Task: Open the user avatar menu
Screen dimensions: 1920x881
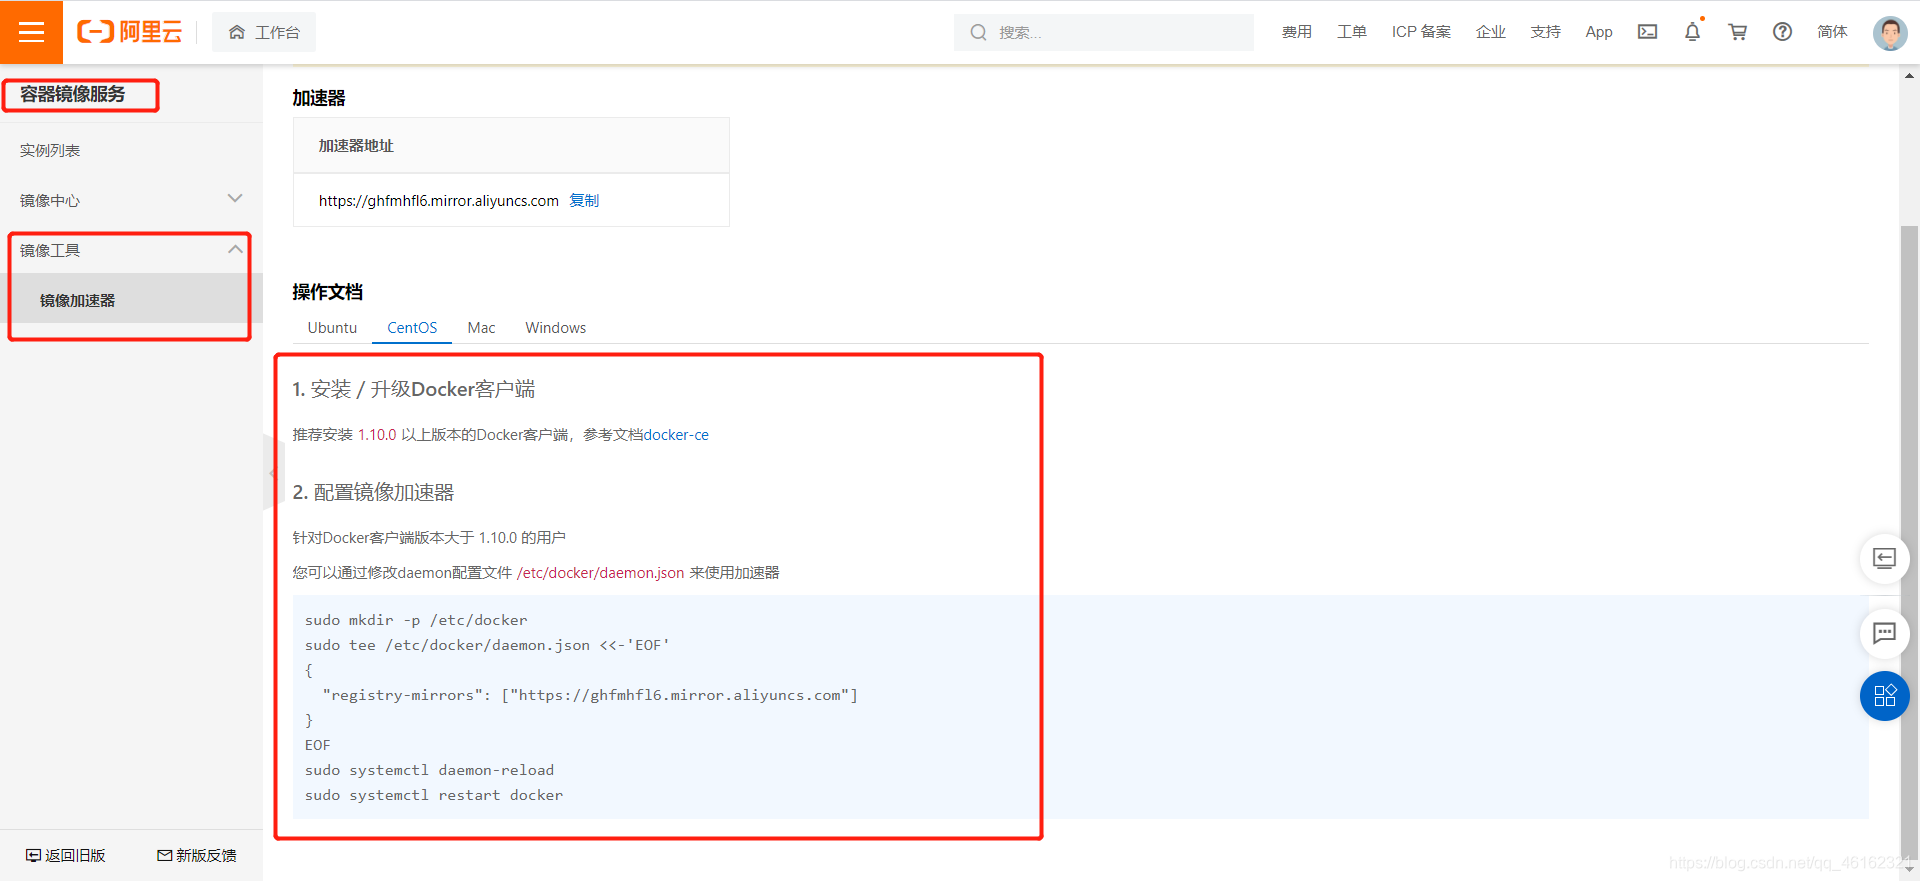Action: click(1890, 33)
